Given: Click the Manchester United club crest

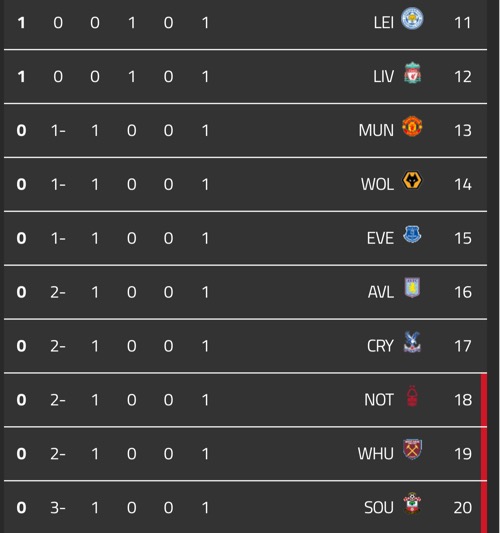Looking at the screenshot, I should tap(412, 126).
